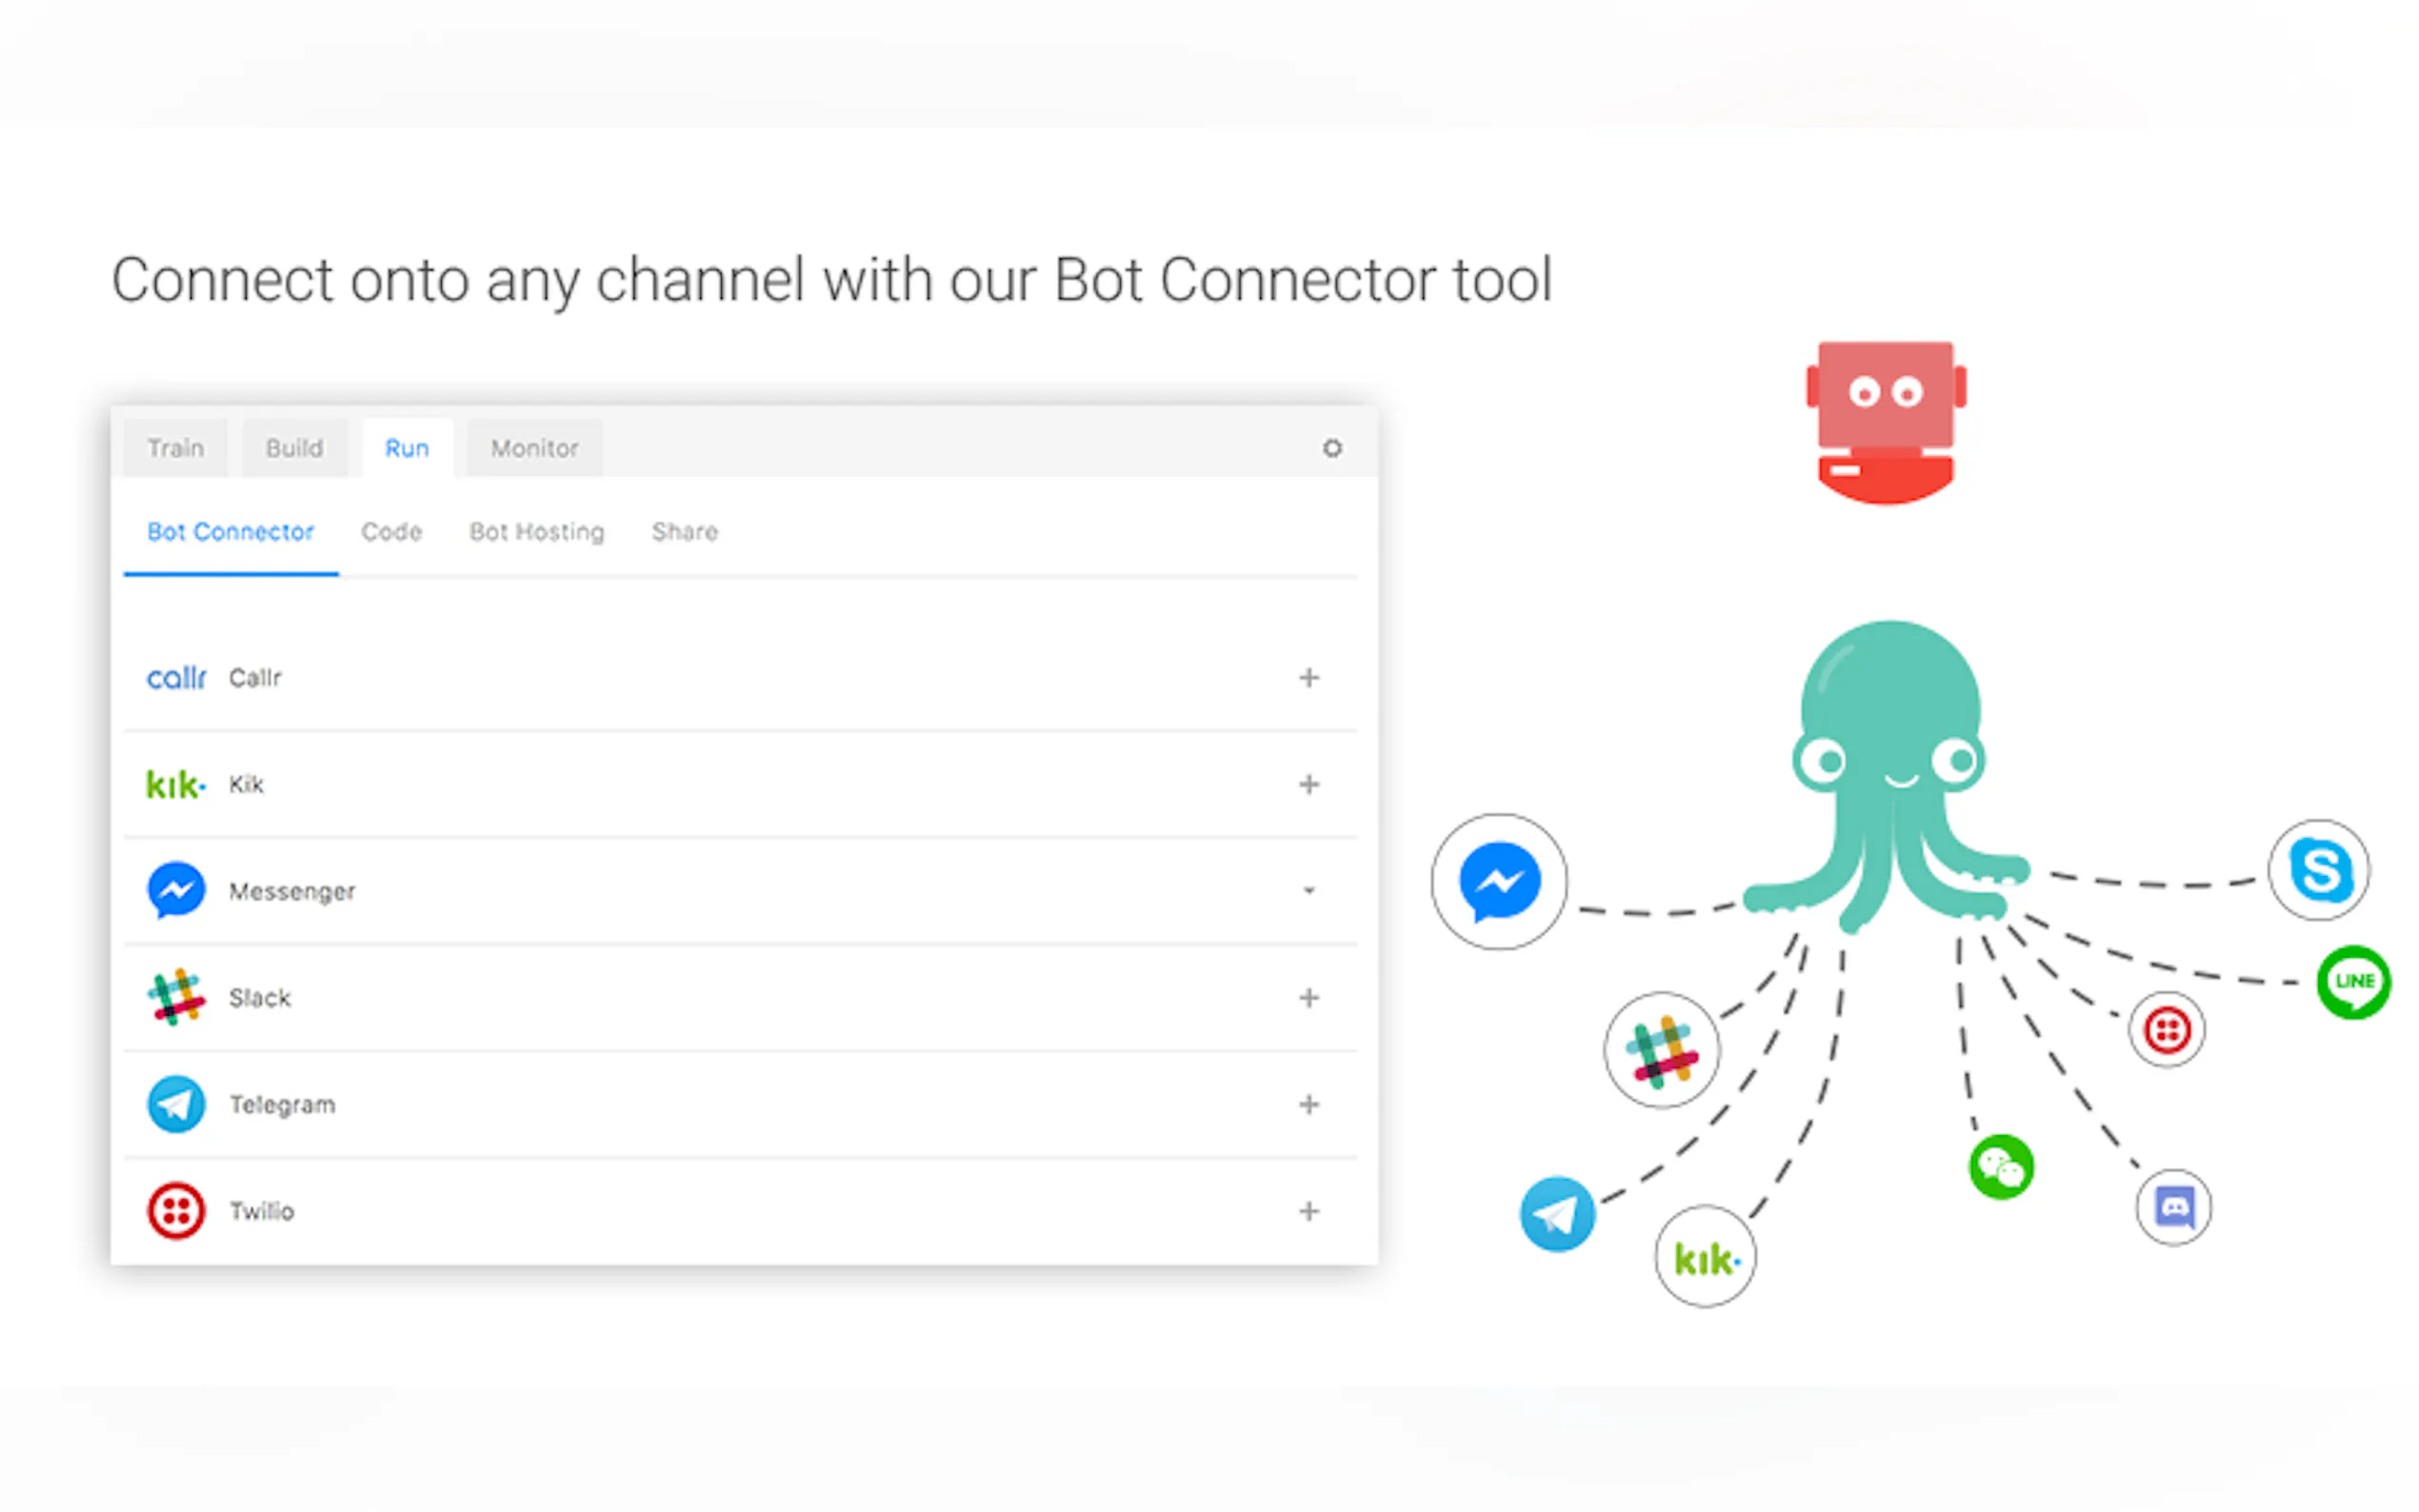Click the Messenger logo in the channel list
This screenshot has height=1512, width=2419.
click(176, 890)
